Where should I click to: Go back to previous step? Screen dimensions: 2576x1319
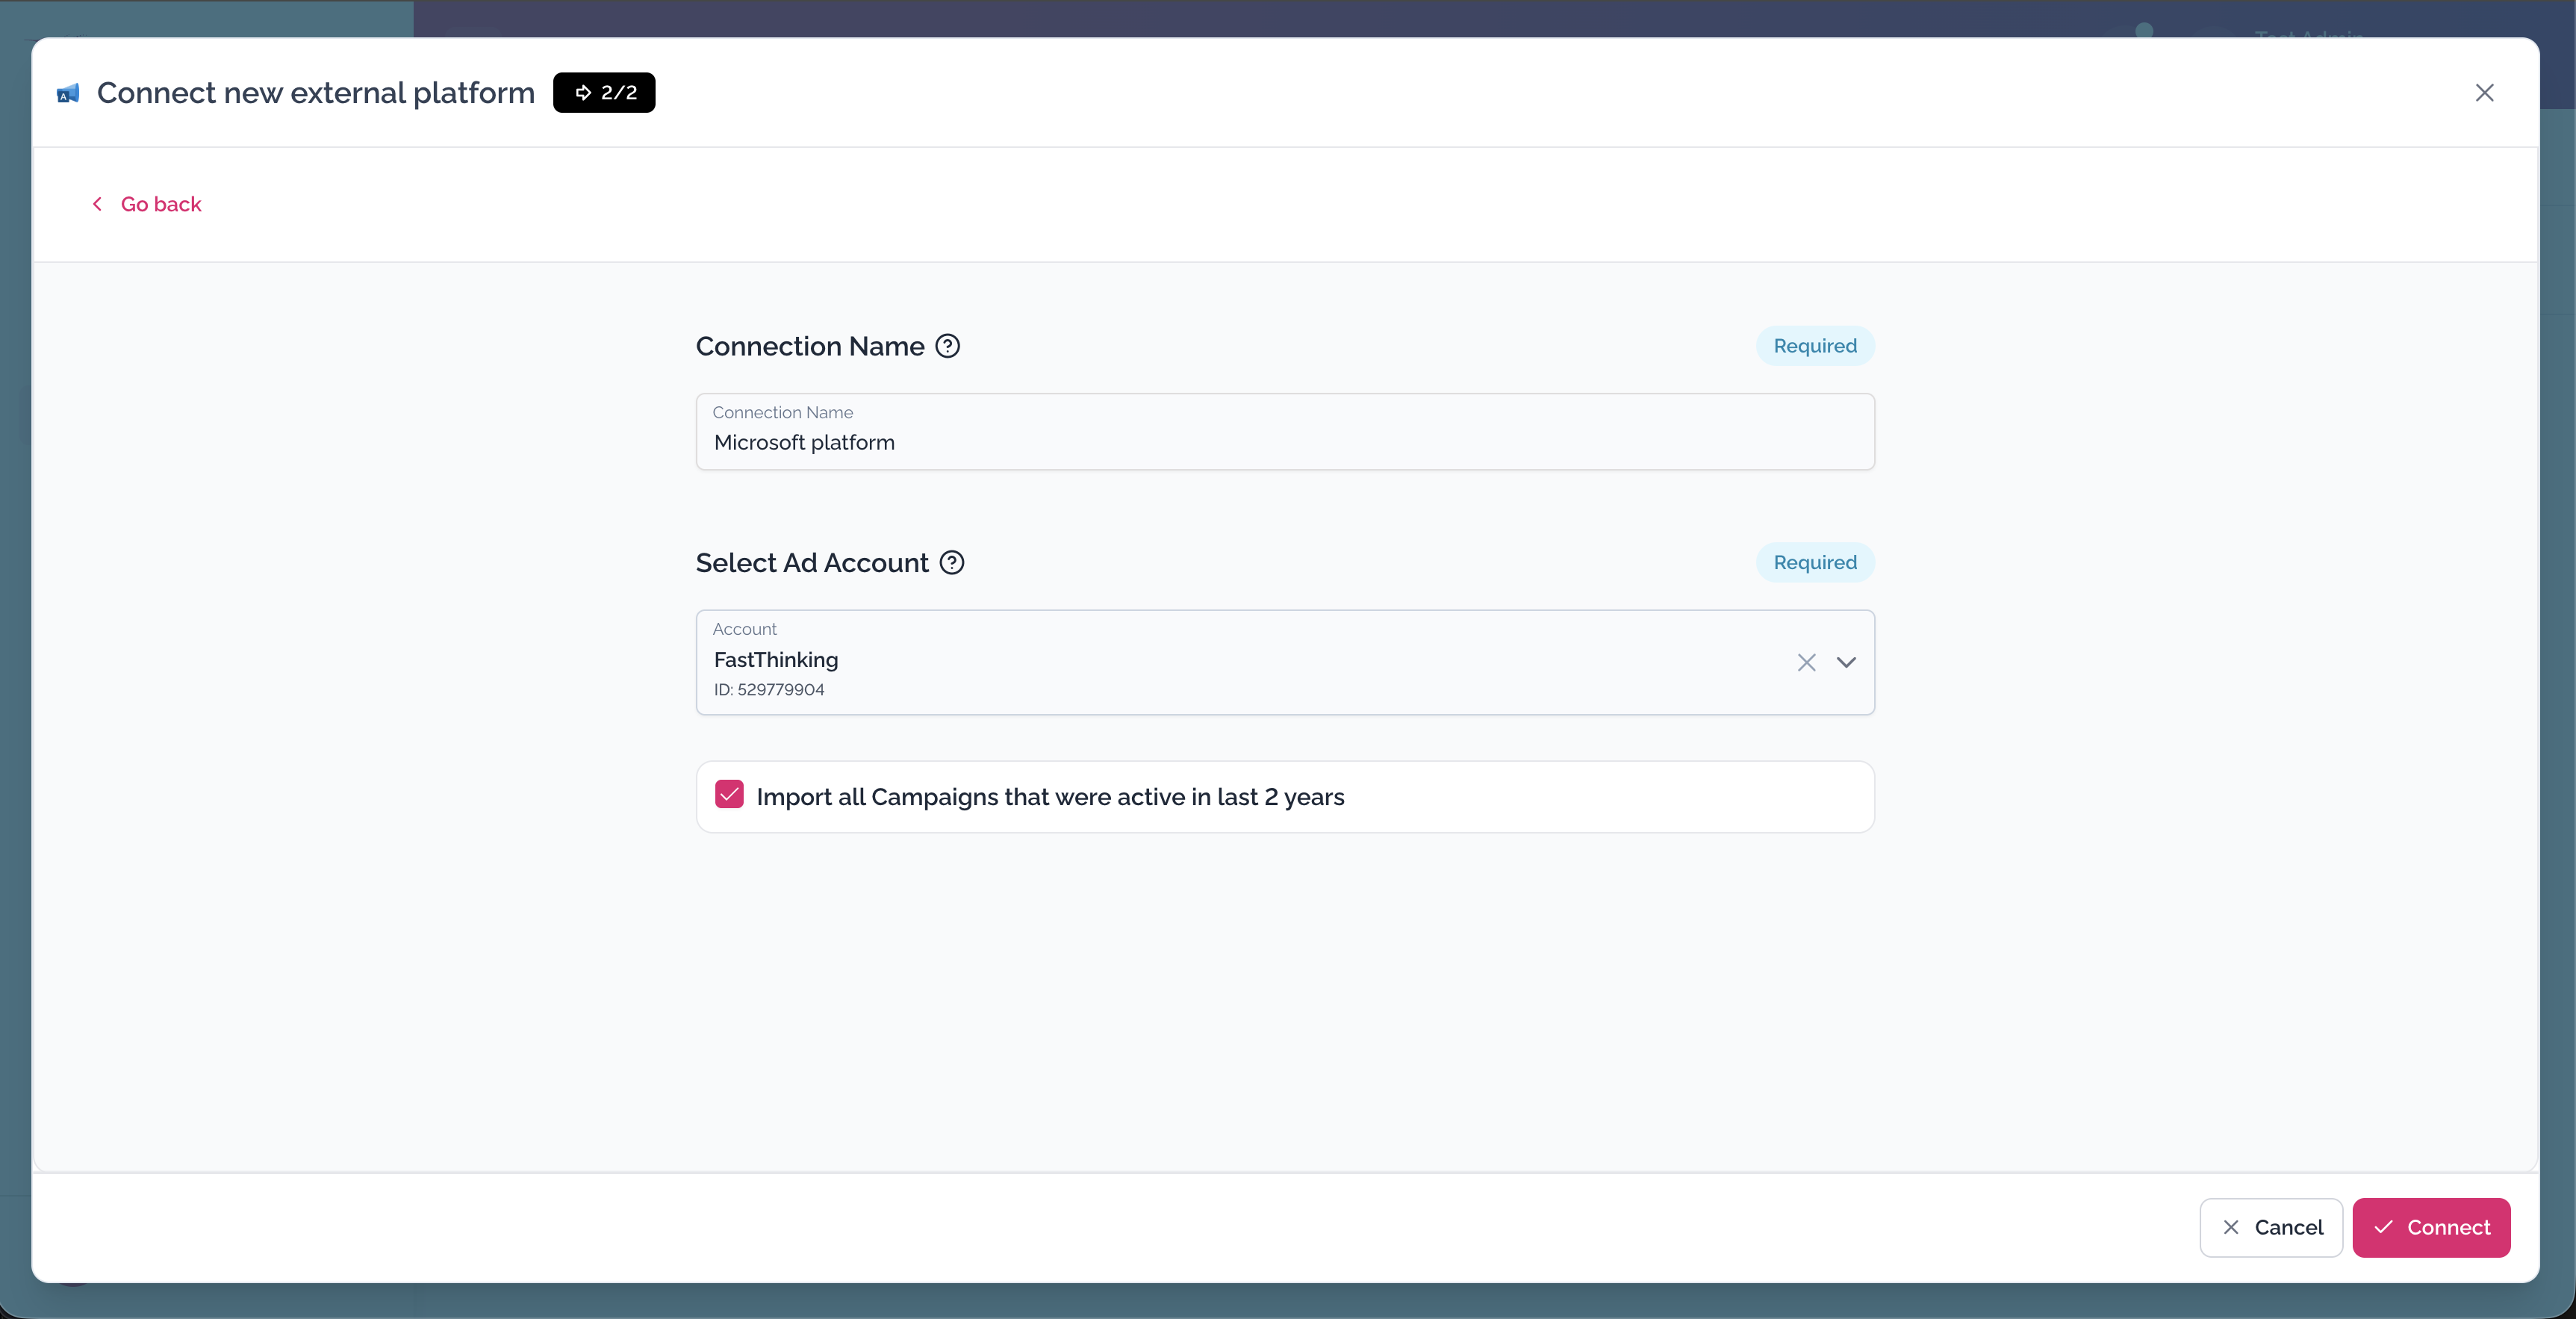click(147, 204)
